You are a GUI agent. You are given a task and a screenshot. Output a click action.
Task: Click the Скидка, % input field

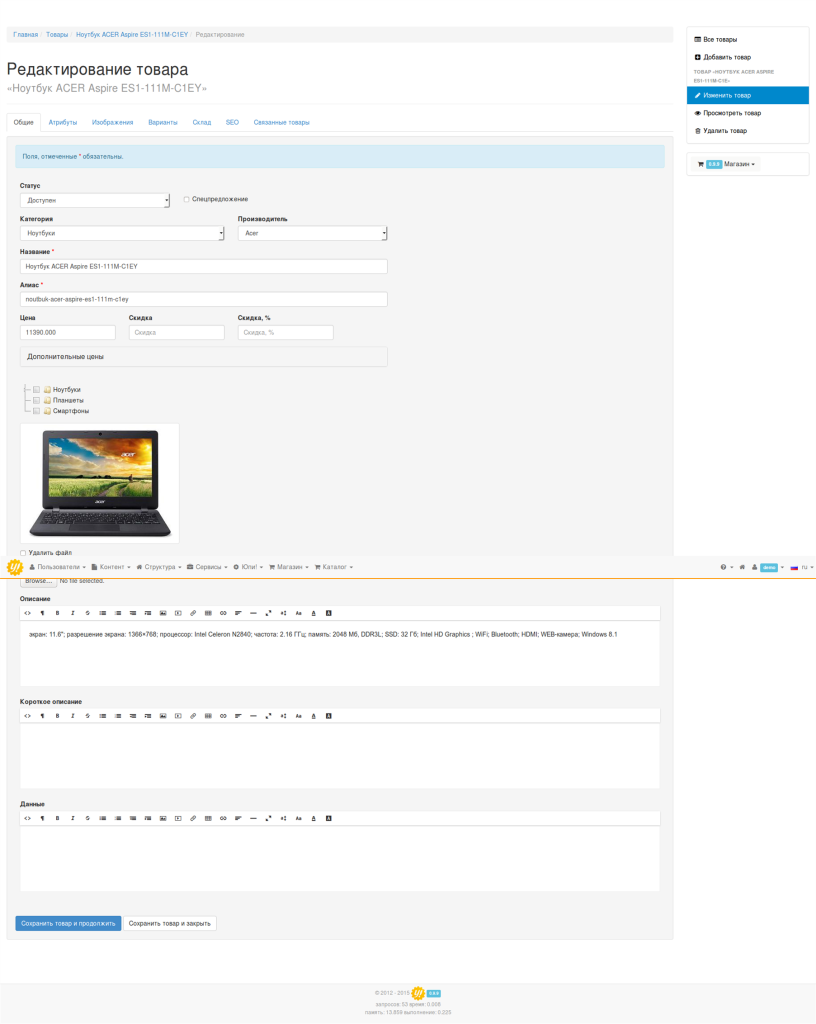[285, 332]
